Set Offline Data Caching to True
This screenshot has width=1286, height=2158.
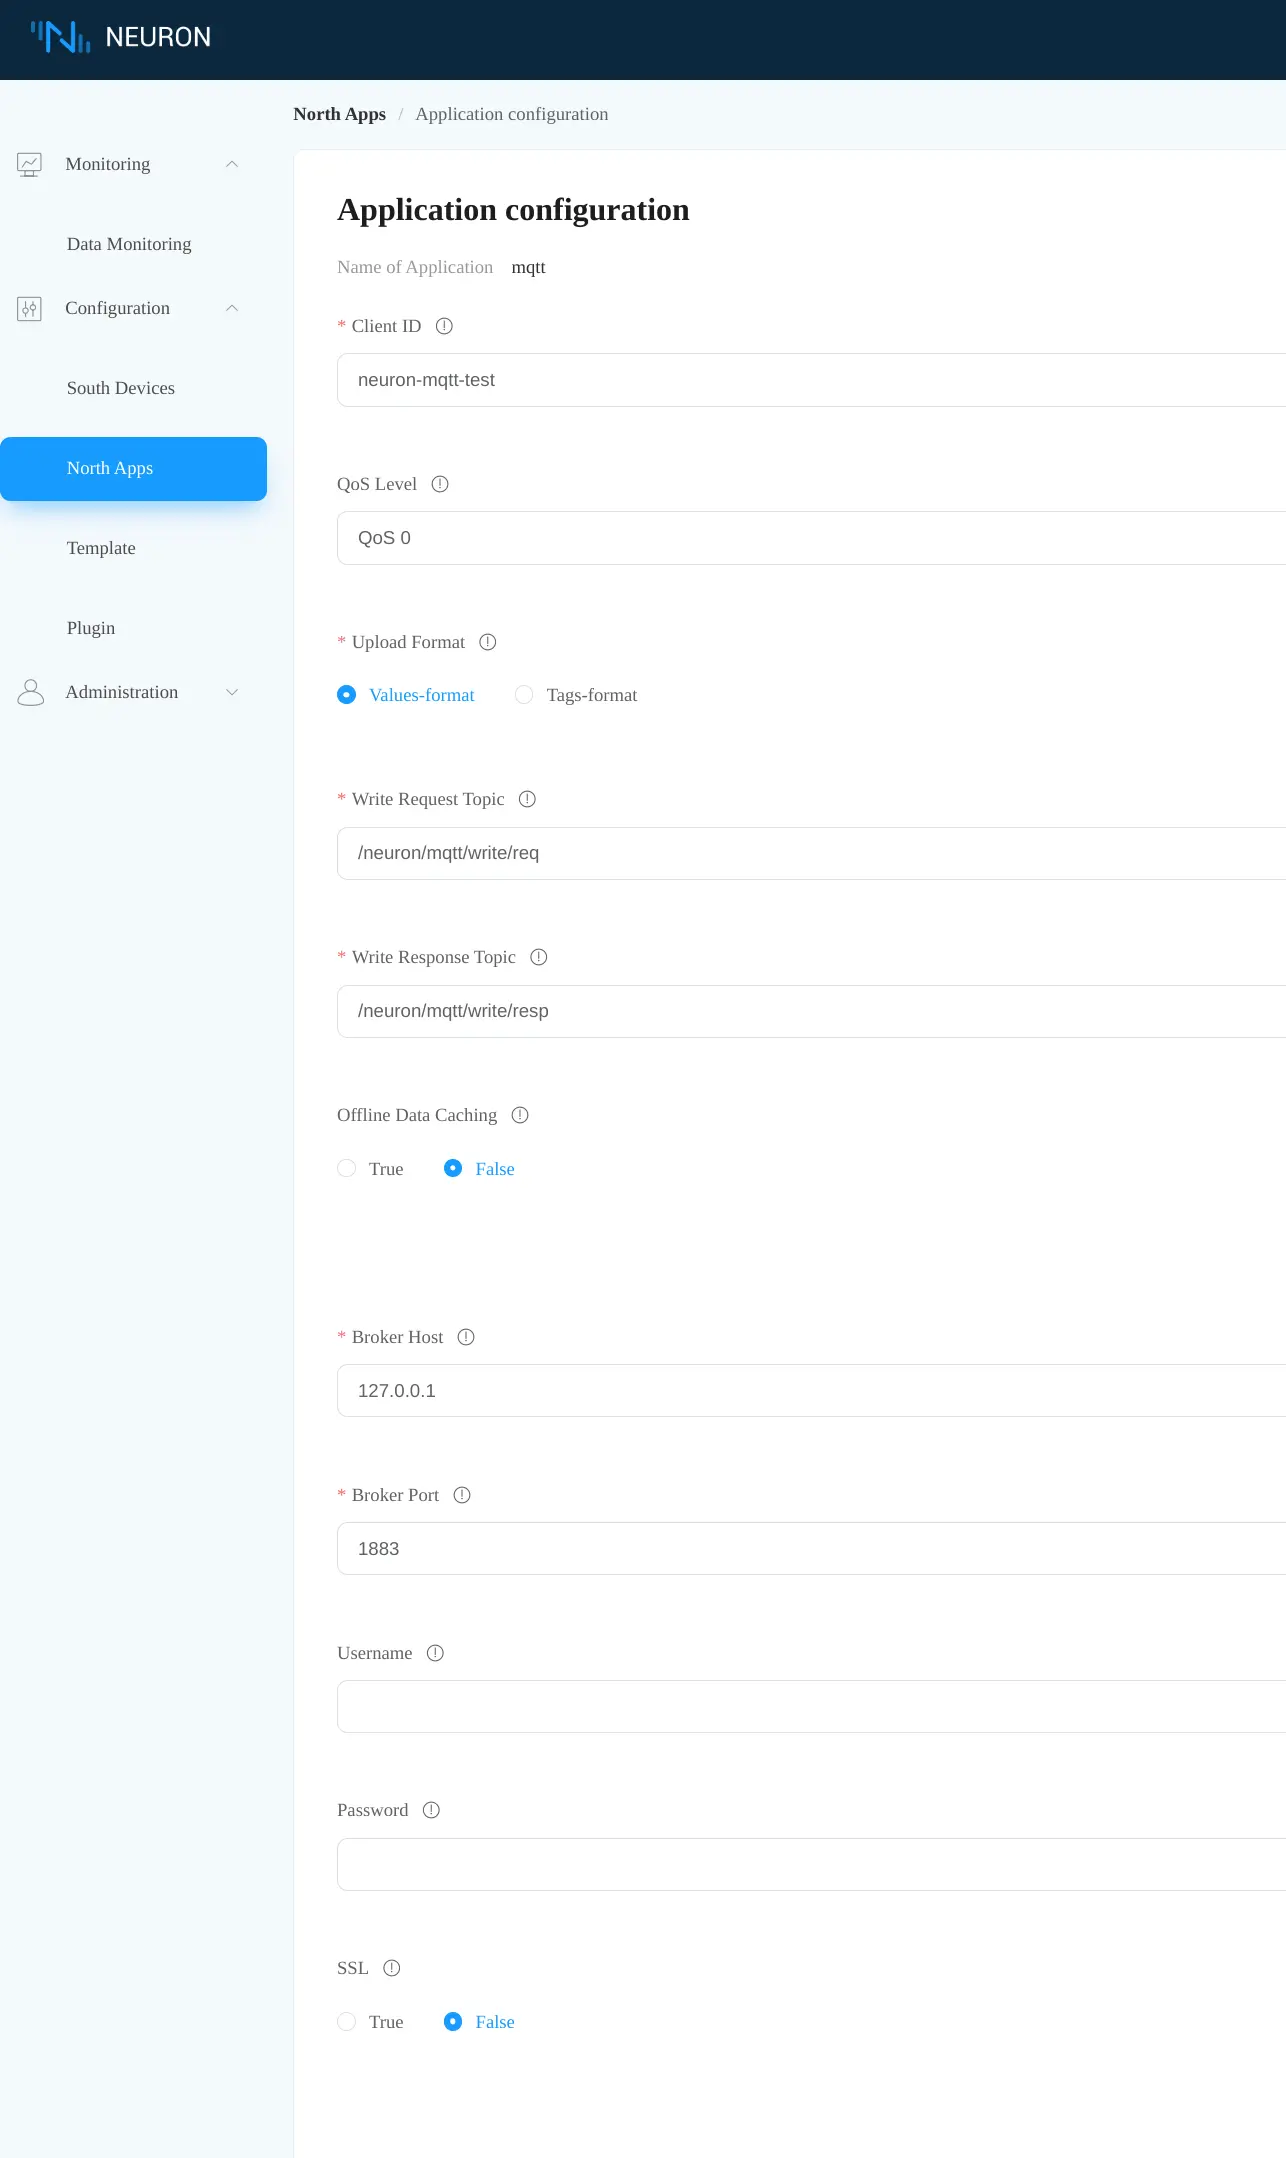[x=346, y=1169]
